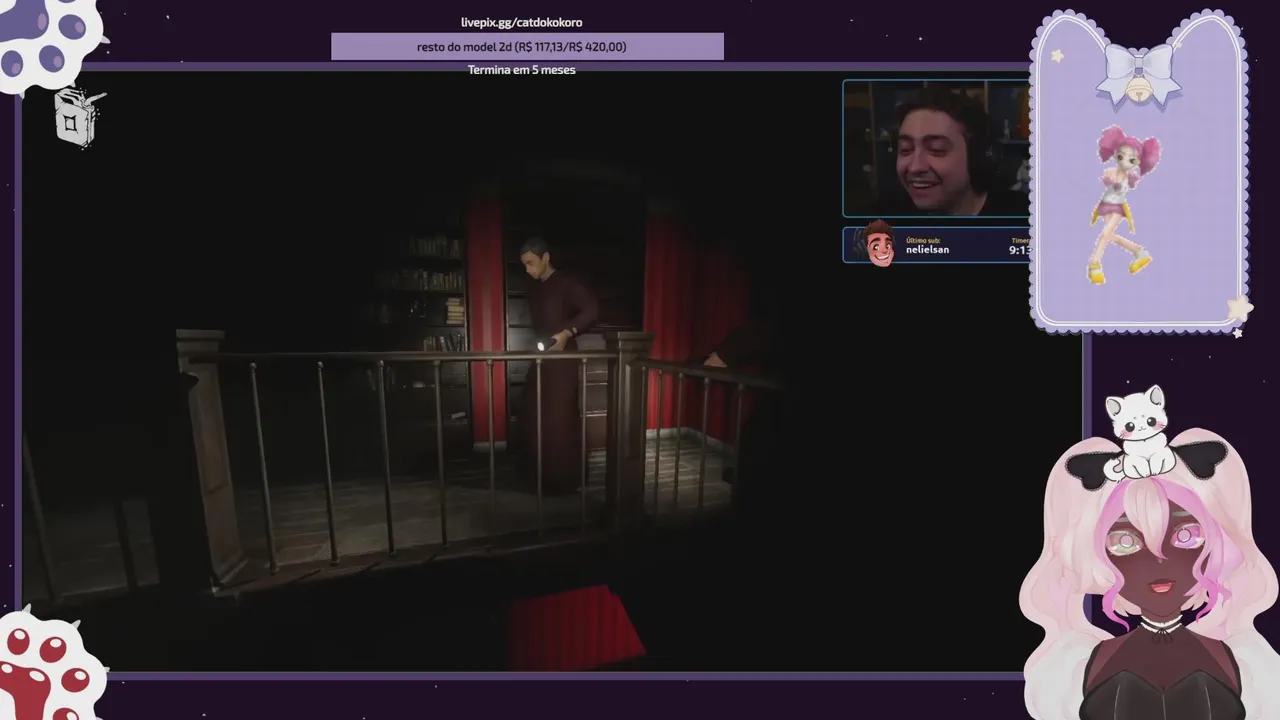Click the subscriber name 'nelielsan'
This screenshot has width=1280, height=720.
(x=927, y=250)
